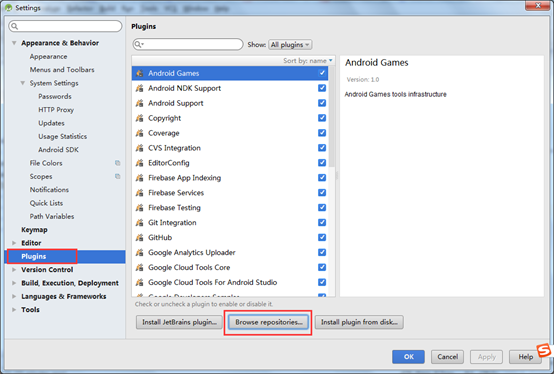Click the File Colors project-level icon

tap(118, 163)
